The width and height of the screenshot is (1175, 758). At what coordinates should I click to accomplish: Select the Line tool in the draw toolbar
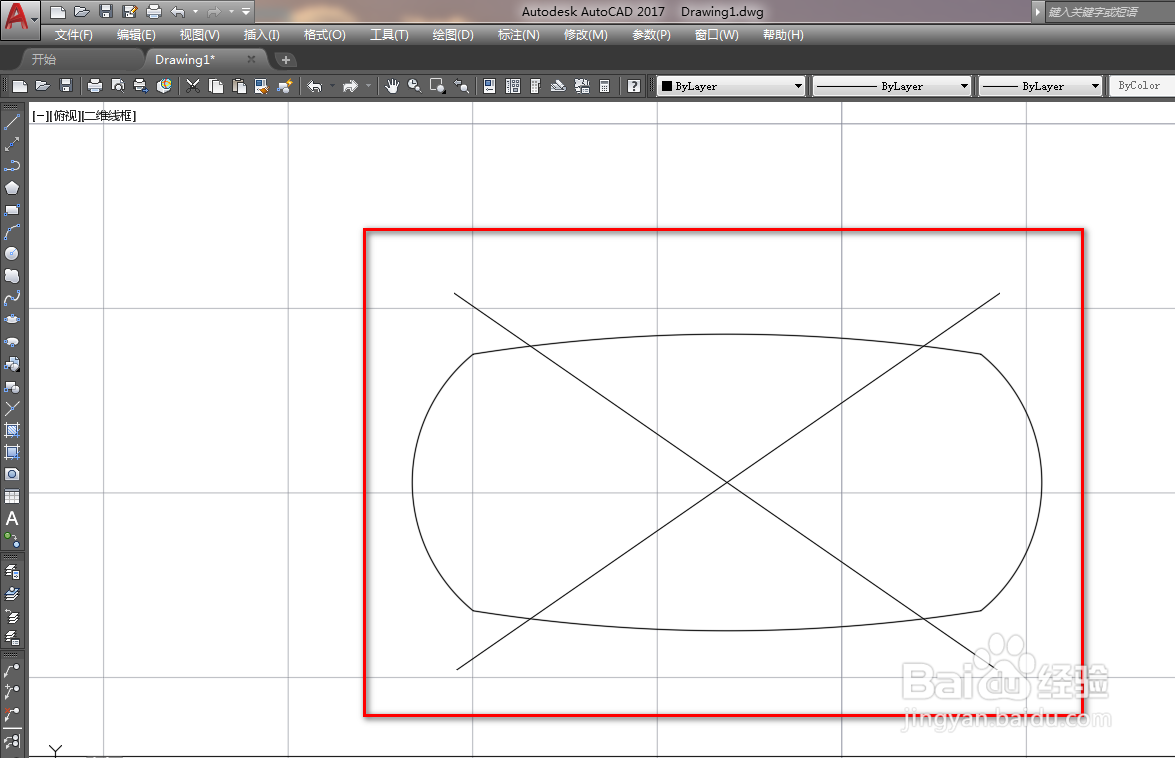pyautogui.click(x=12, y=122)
